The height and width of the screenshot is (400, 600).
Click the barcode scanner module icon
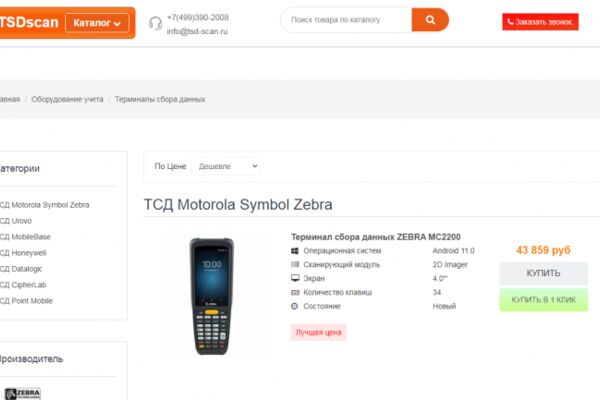click(295, 264)
